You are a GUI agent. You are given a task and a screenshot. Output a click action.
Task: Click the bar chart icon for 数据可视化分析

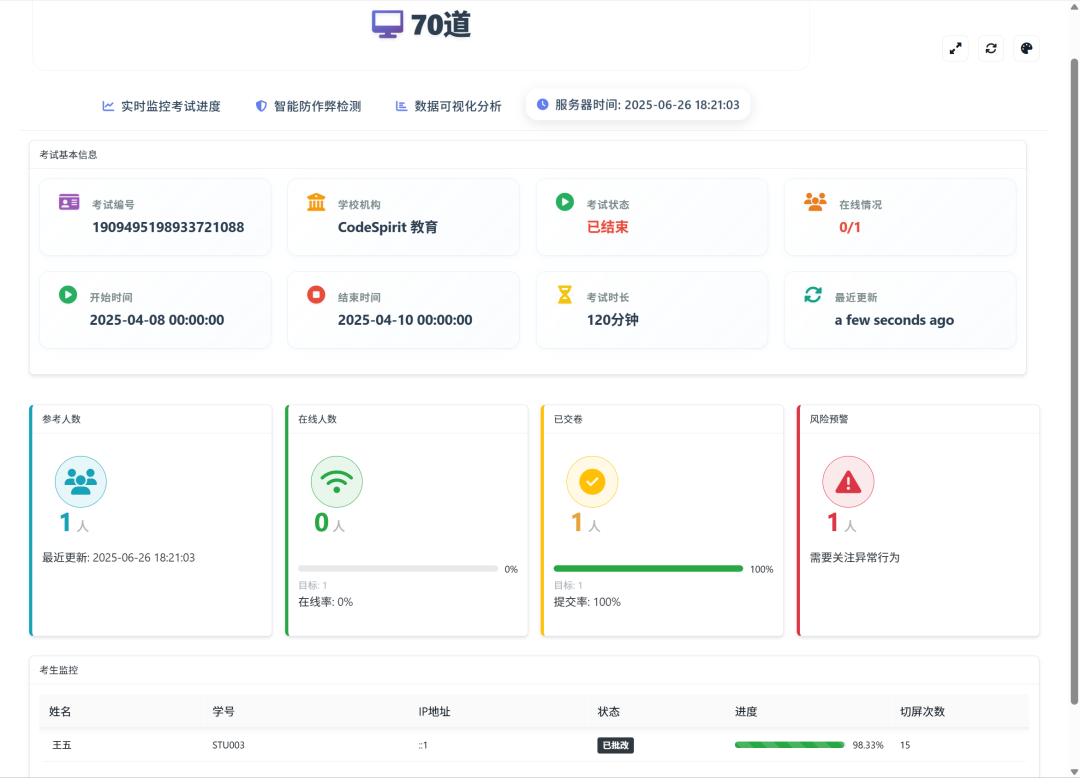(x=402, y=106)
